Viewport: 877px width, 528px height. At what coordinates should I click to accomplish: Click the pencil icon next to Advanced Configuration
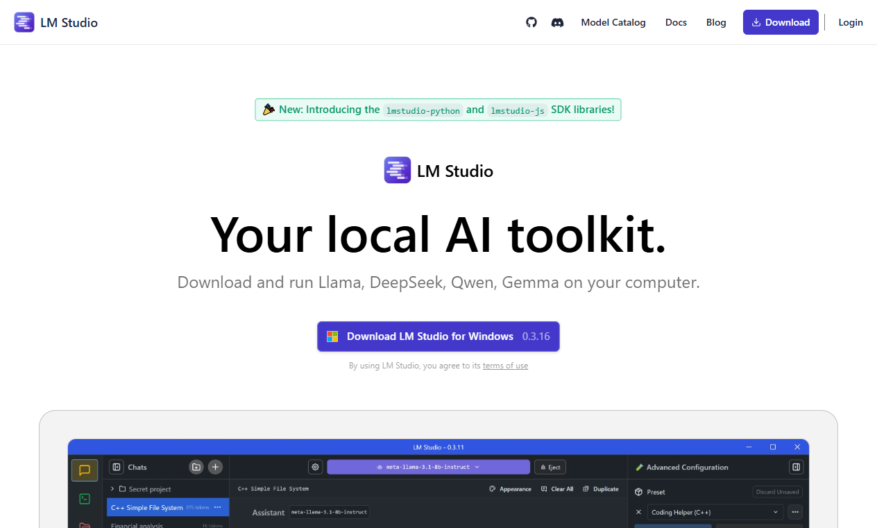[639, 467]
